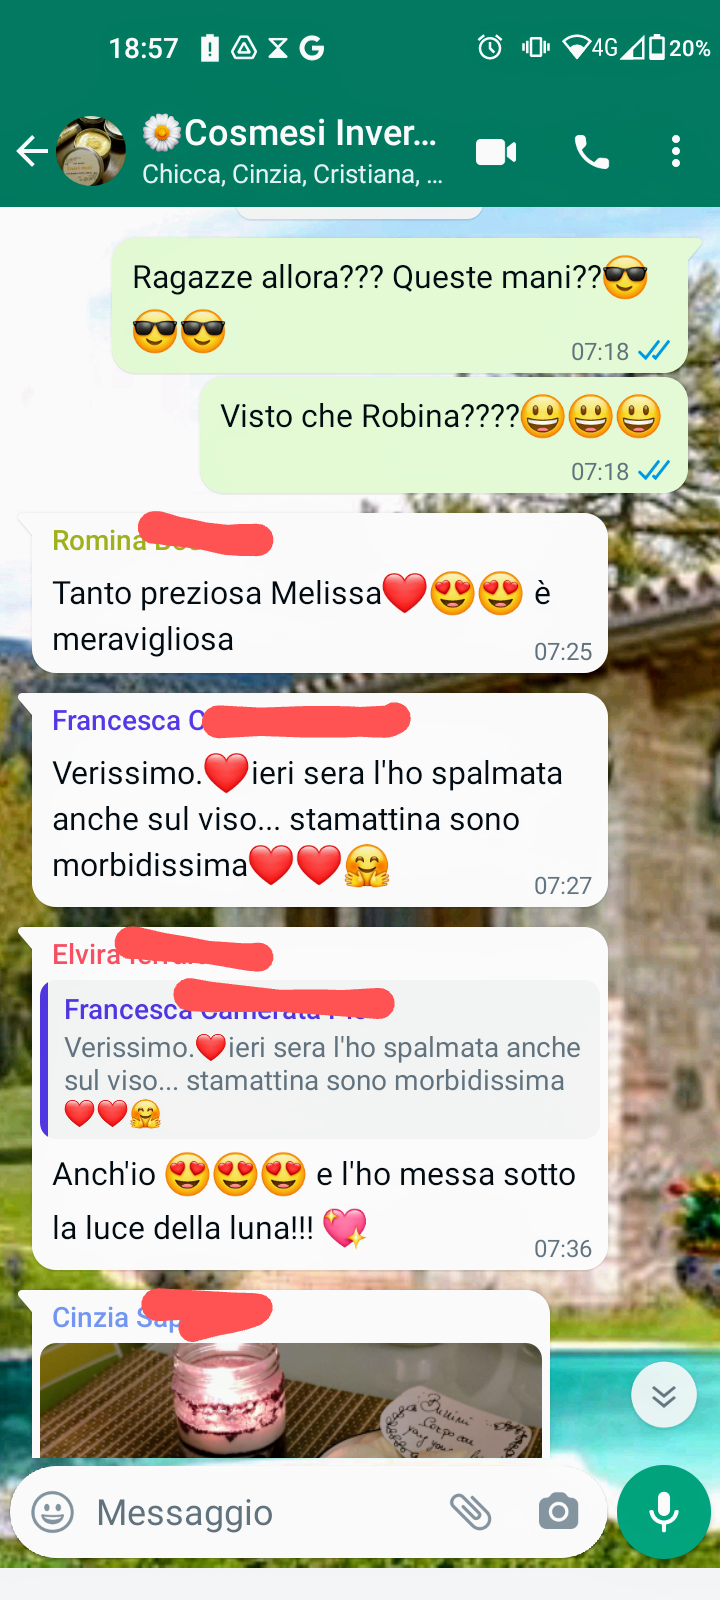Focus the Messaggio text field

coord(260,1512)
